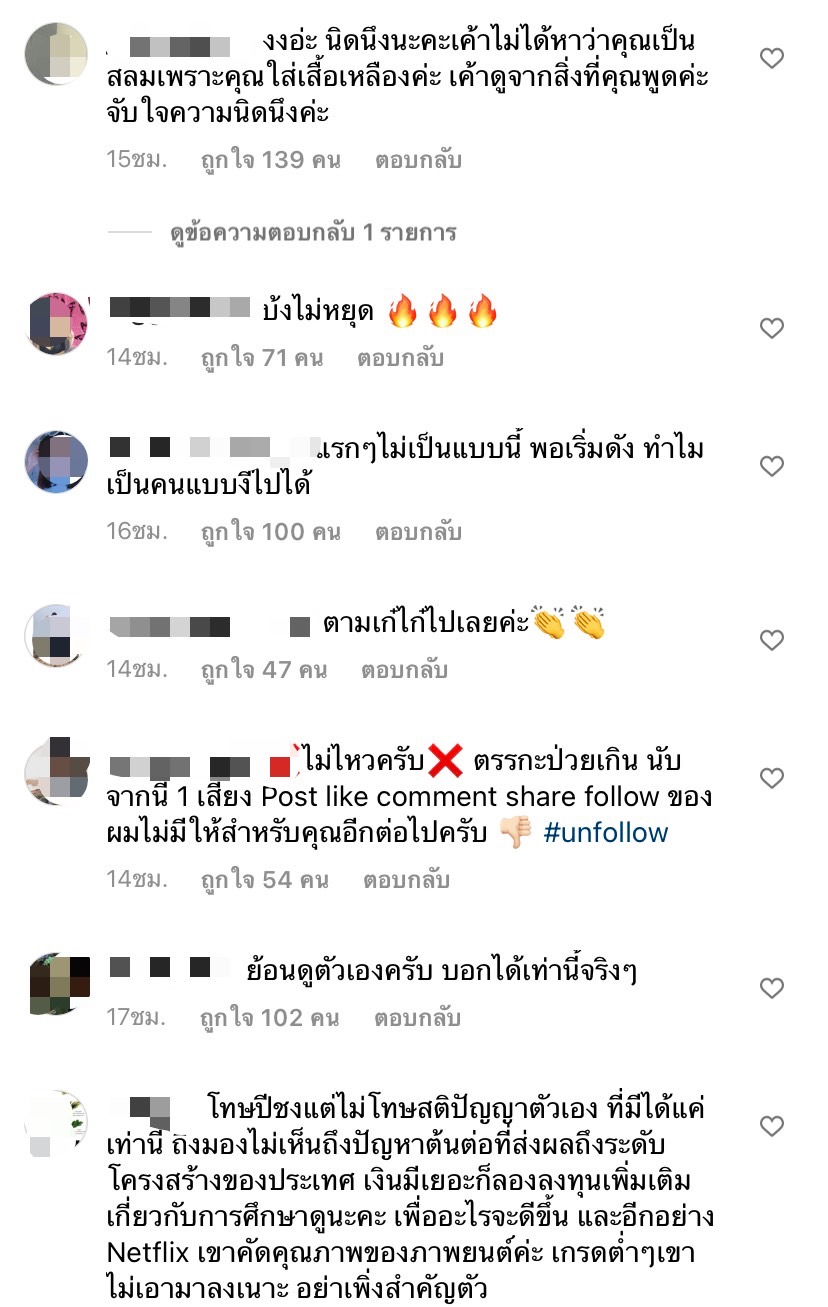828x1307 pixels.
Task: Like the comment with the #unfollow hashtag
Action: pos(771,778)
